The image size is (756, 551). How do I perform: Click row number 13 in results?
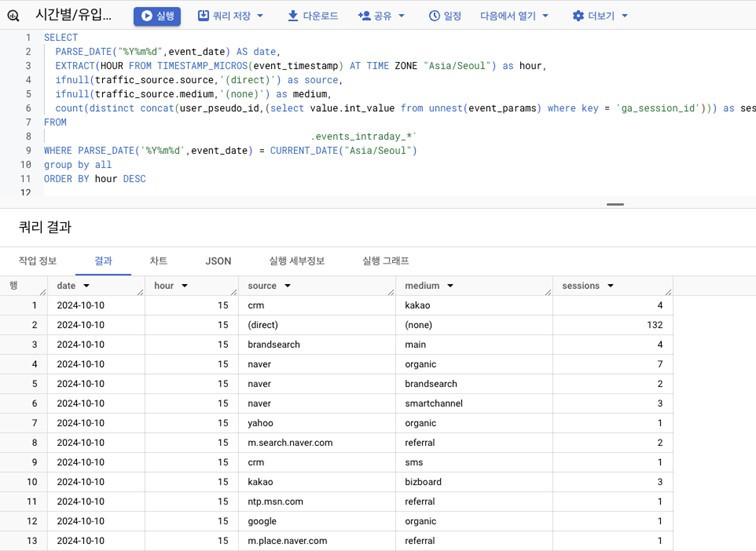tap(32, 541)
